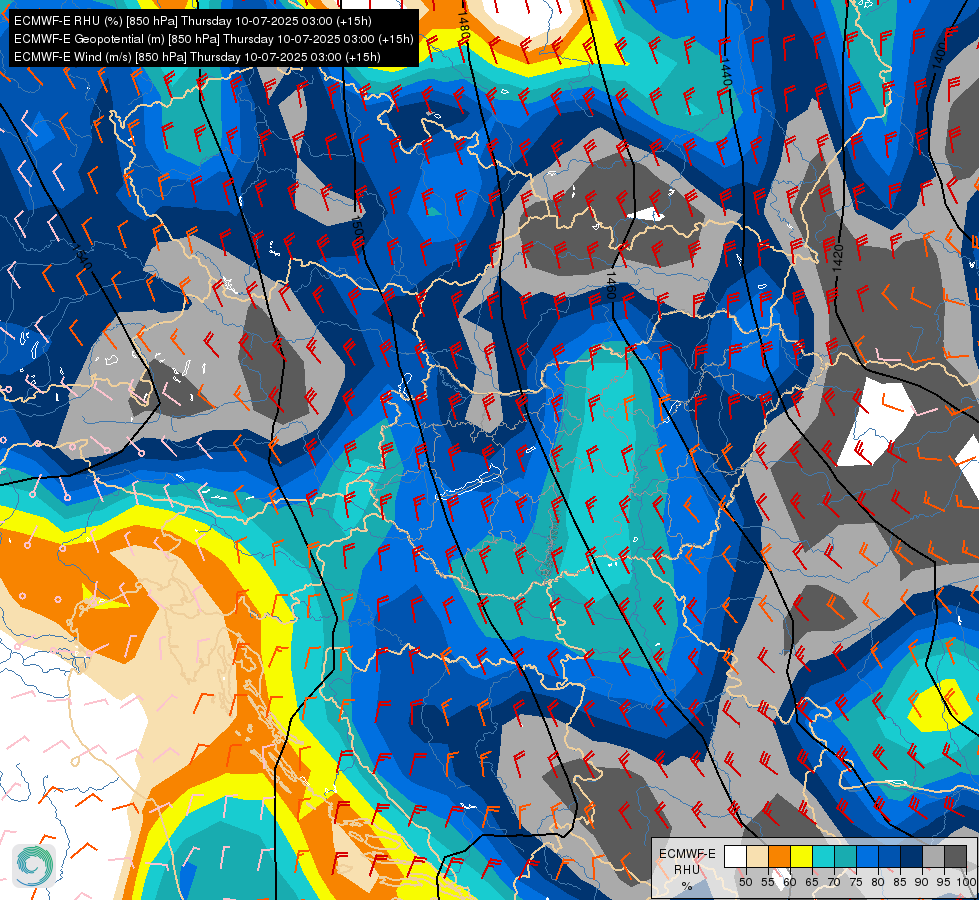Pick the navy 85–90 legend swatch
979x900 pixels.
pyautogui.click(x=912, y=856)
